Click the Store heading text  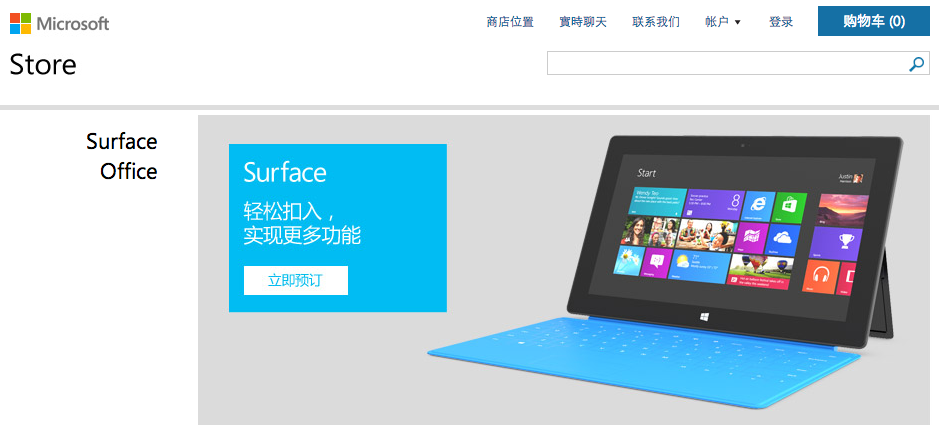(x=43, y=65)
